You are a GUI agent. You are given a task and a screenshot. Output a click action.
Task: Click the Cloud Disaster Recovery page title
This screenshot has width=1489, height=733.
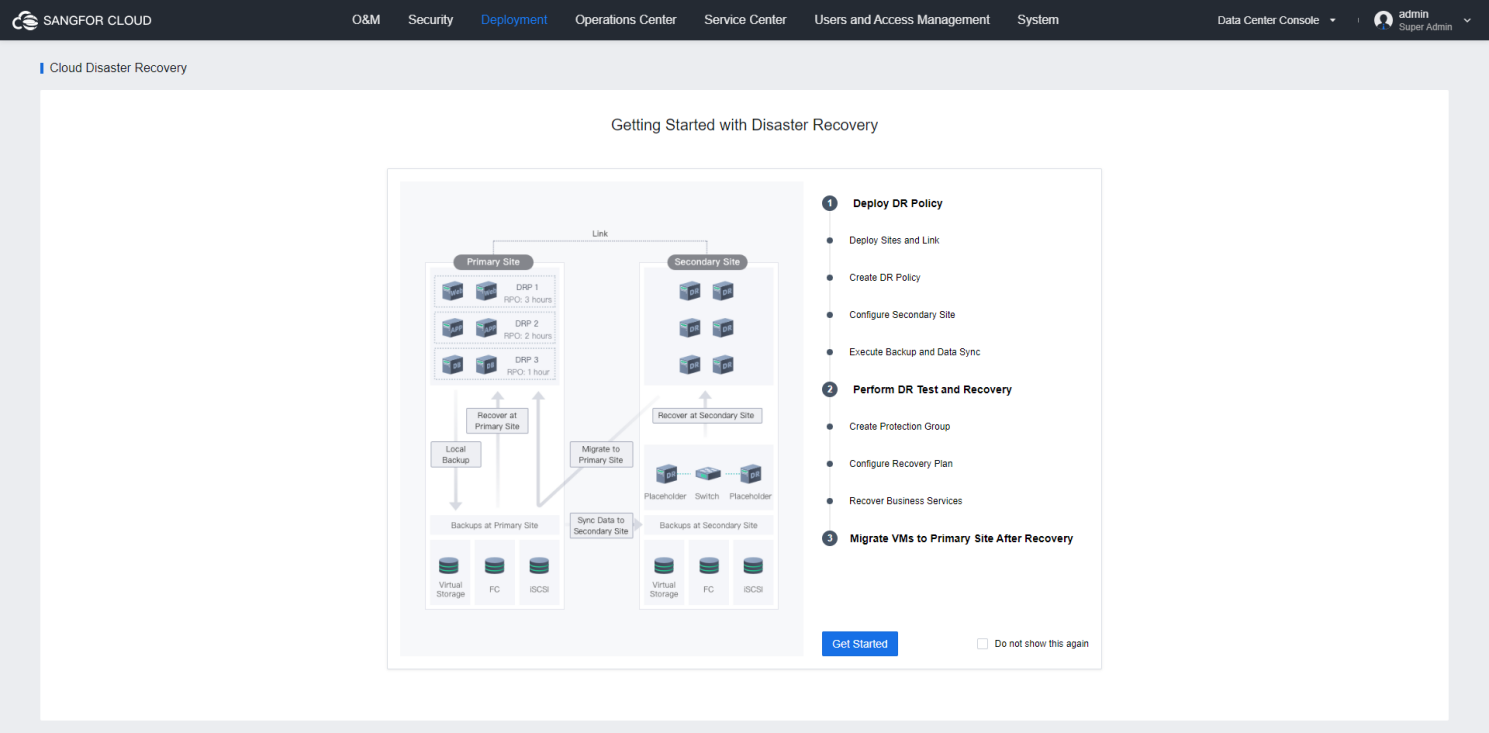118,68
